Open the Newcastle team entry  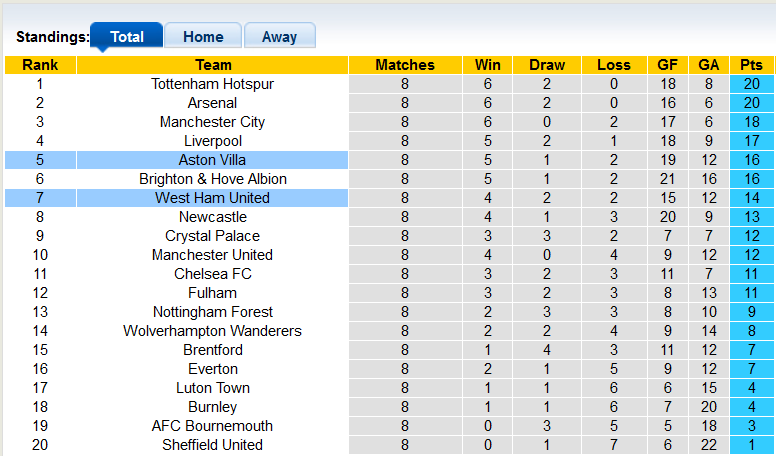tap(212, 217)
